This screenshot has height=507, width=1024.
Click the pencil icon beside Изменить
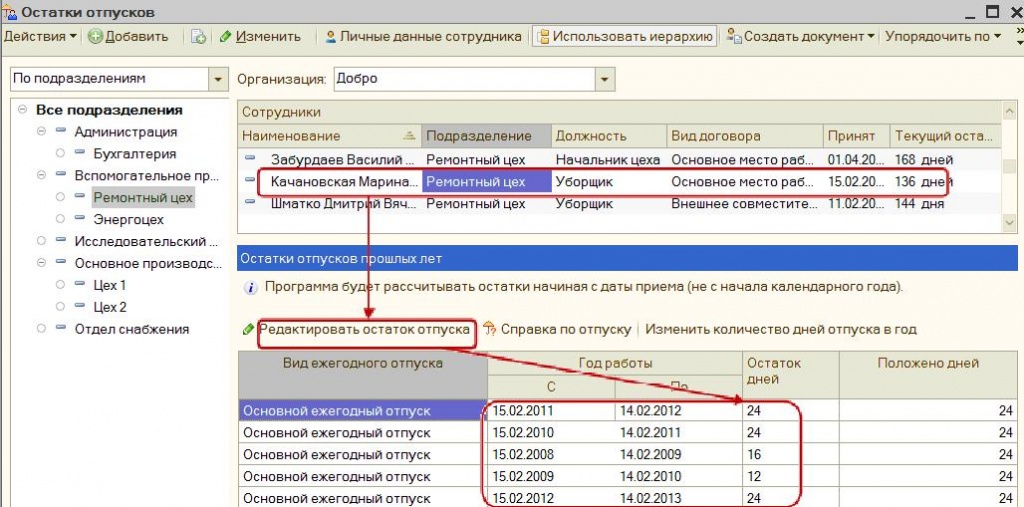(x=226, y=37)
